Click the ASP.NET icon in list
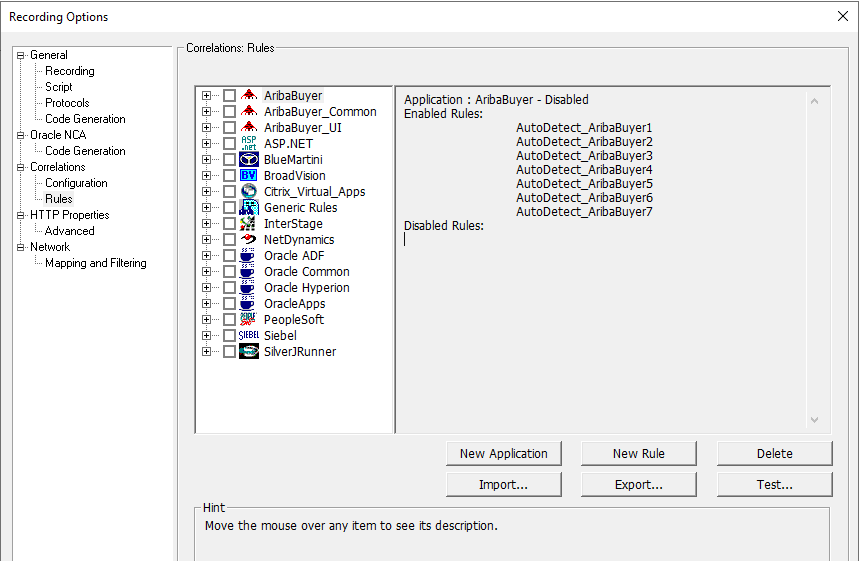The height and width of the screenshot is (561, 859). point(249,144)
